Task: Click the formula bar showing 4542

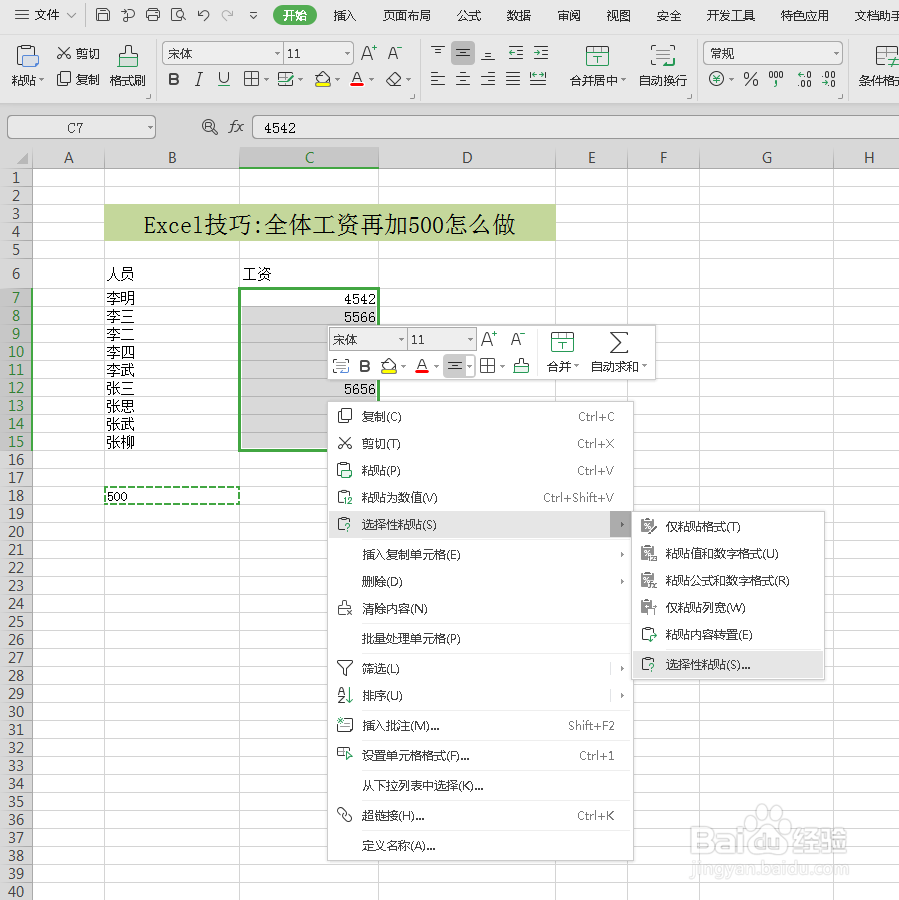Action: pos(575,127)
